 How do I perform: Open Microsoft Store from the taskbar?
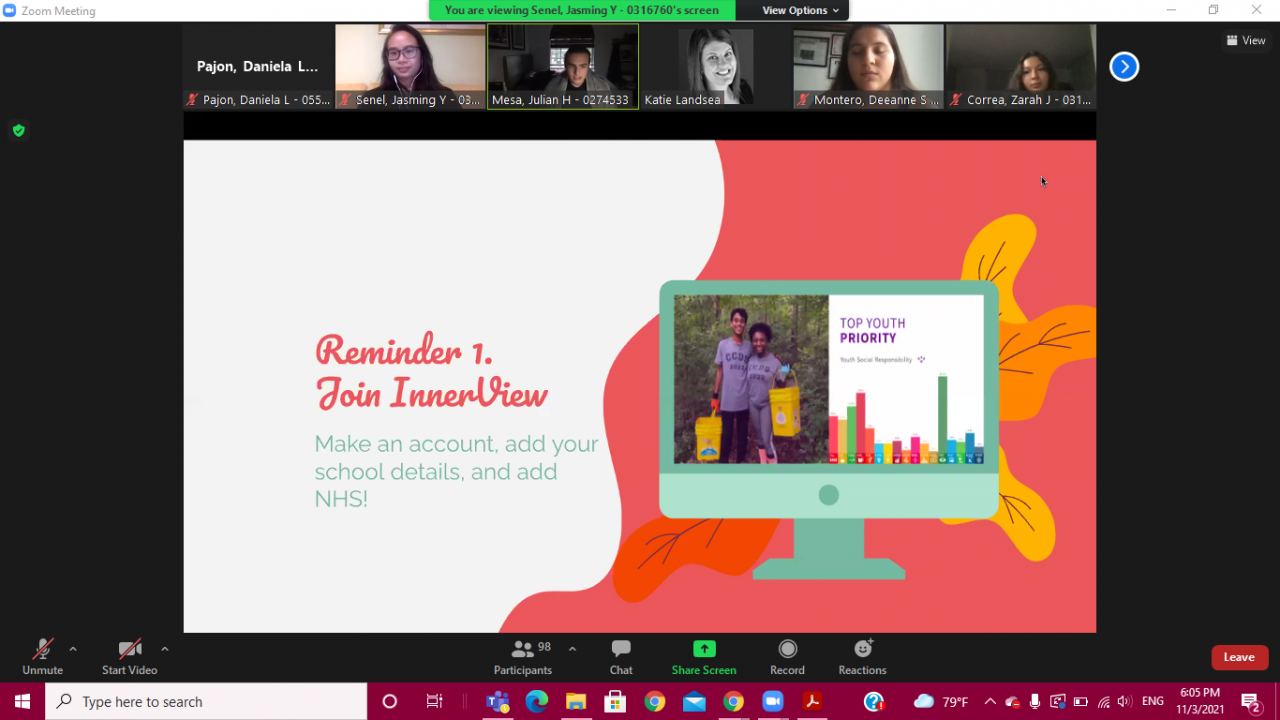pos(615,701)
